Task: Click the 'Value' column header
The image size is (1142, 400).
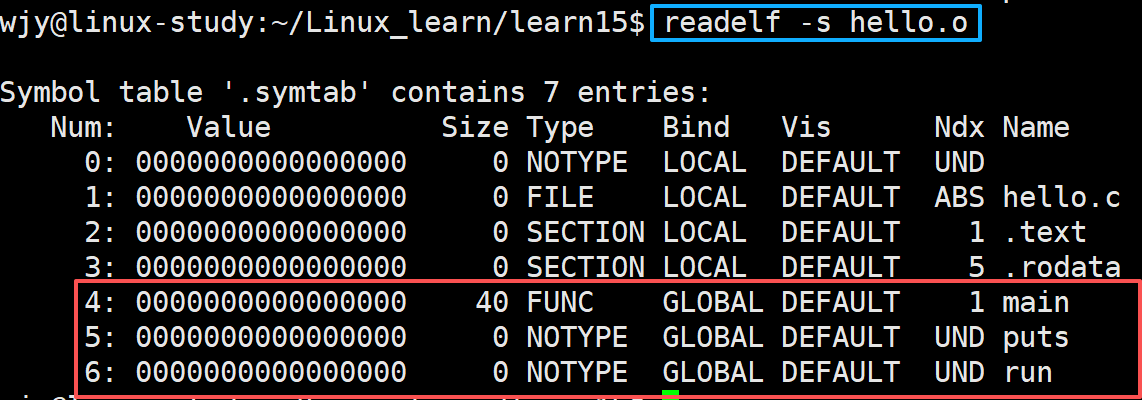Action: (229, 128)
